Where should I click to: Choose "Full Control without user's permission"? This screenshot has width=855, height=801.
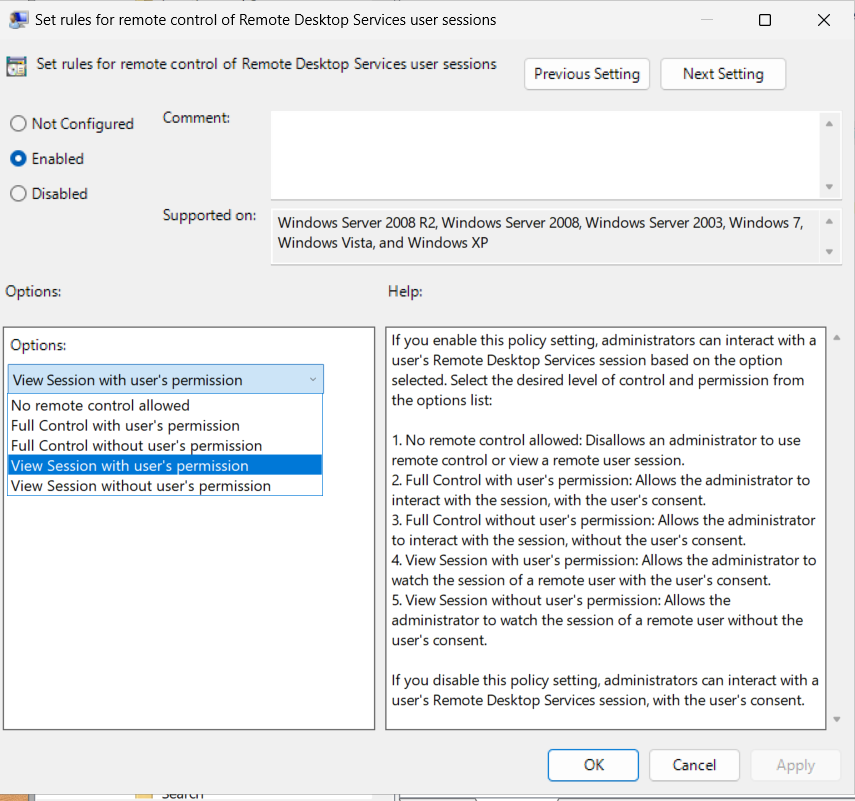click(165, 446)
